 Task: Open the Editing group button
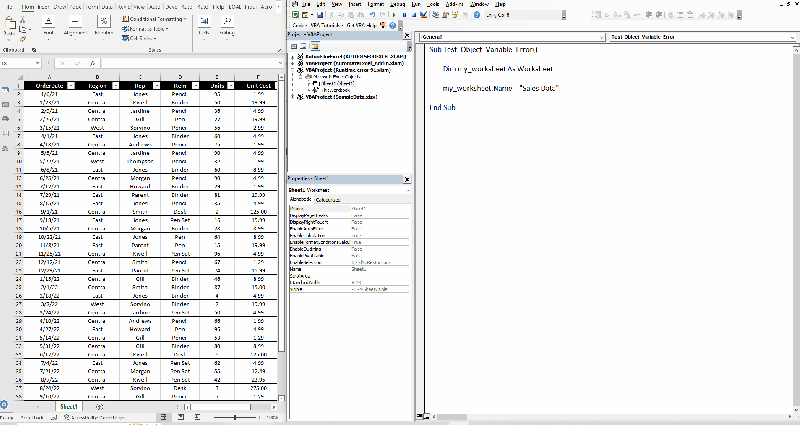(x=227, y=26)
